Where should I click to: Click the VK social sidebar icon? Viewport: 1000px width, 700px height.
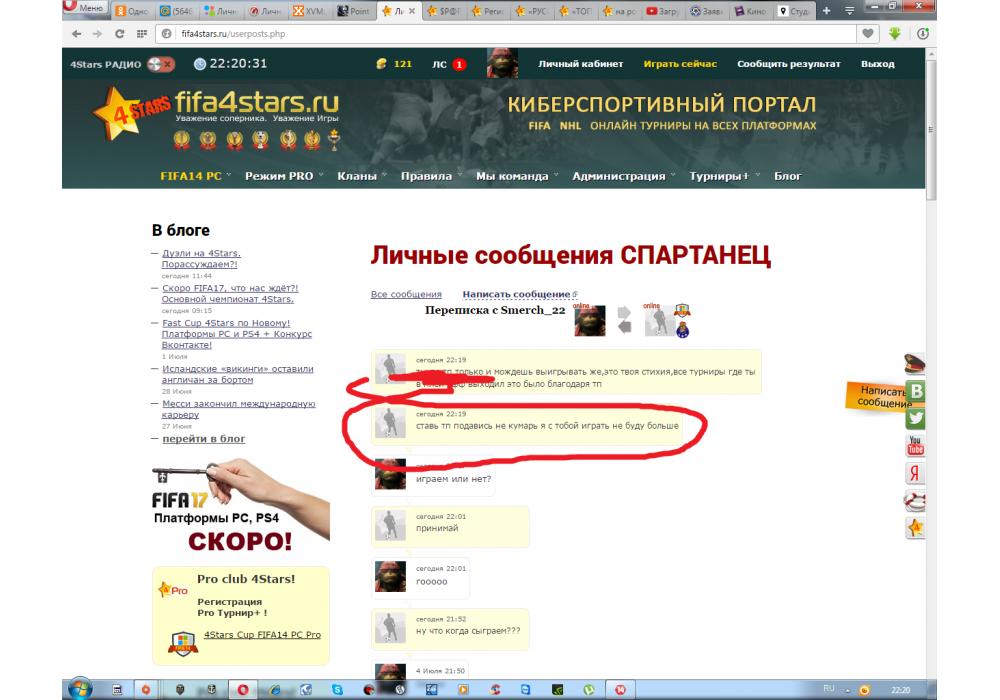pos(914,392)
